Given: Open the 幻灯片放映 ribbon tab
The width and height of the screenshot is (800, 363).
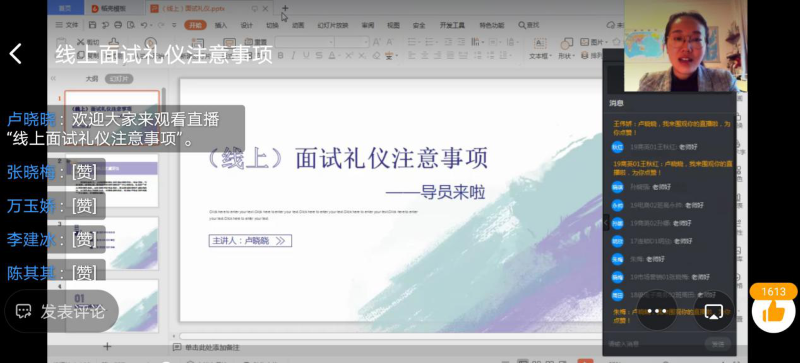Looking at the screenshot, I should pos(333,25).
